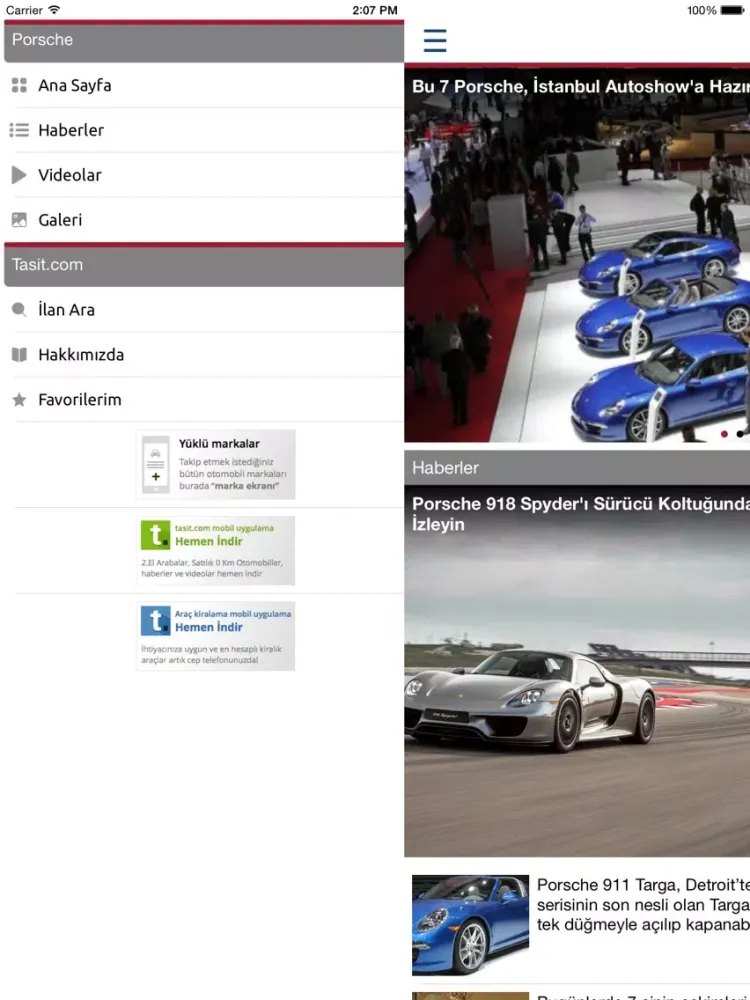The width and height of the screenshot is (750, 1000).
Task: Click the Ana Sayfa grid icon
Action: pyautogui.click(x=19, y=85)
